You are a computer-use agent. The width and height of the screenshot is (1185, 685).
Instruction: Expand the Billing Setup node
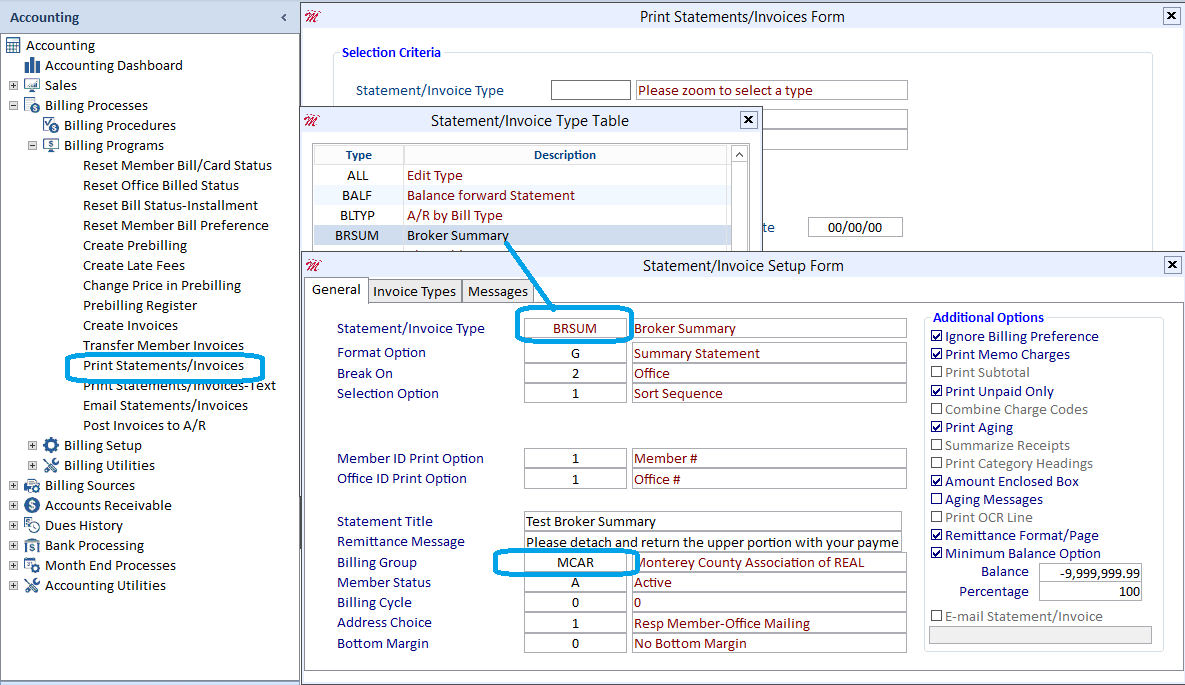[x=32, y=445]
